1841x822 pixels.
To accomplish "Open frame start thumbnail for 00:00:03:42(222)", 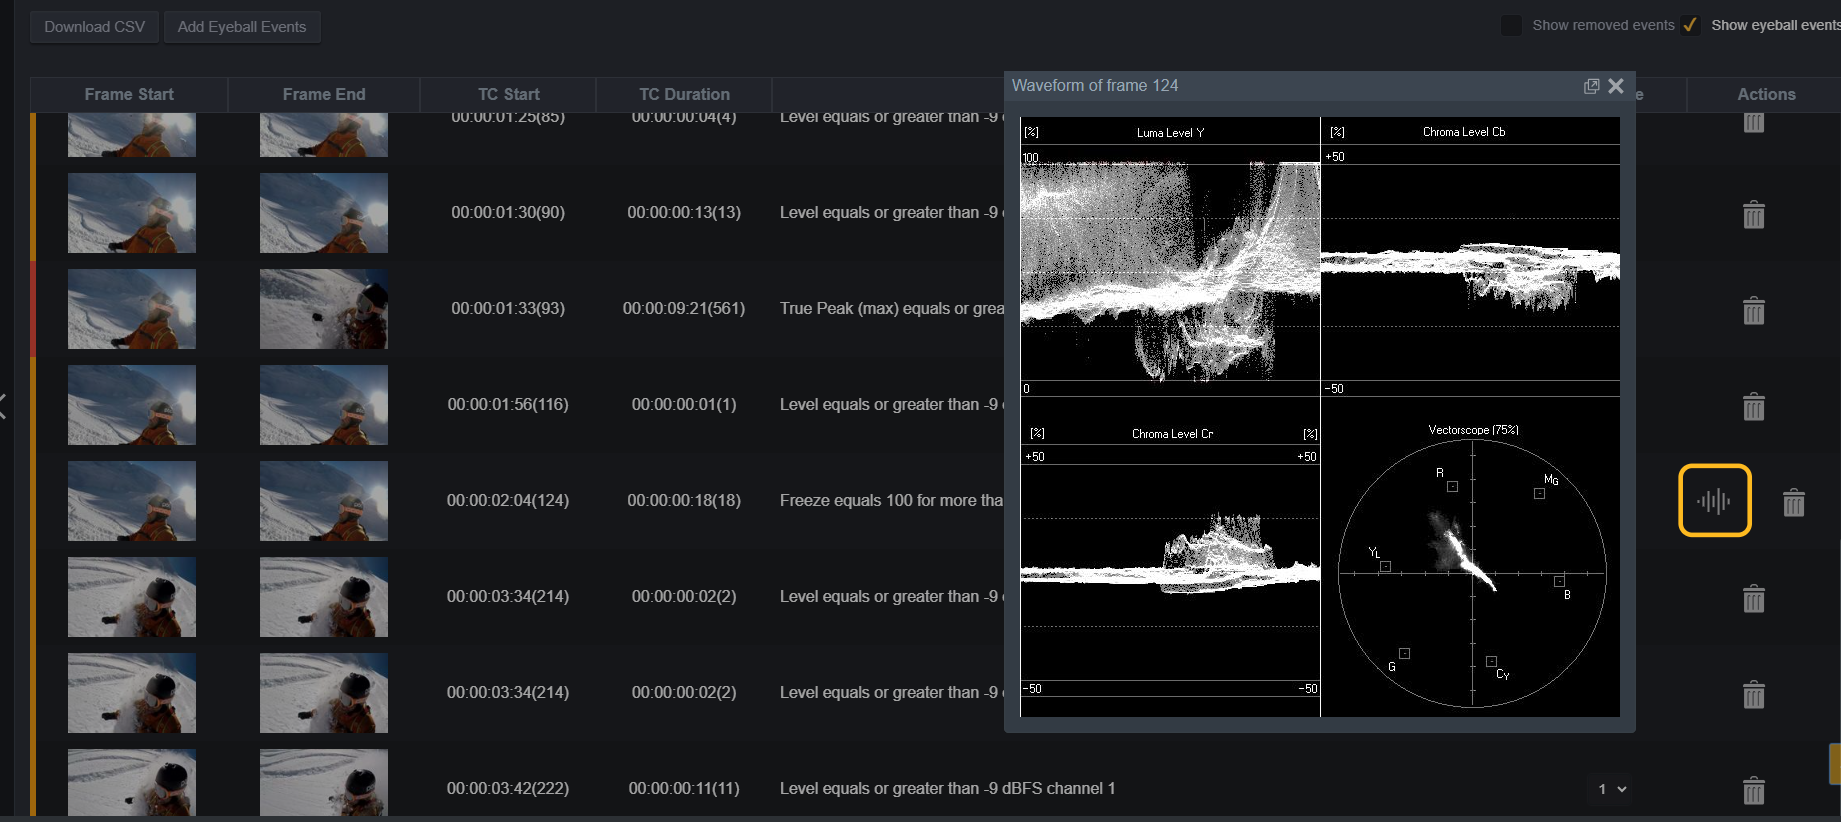I will (132, 783).
